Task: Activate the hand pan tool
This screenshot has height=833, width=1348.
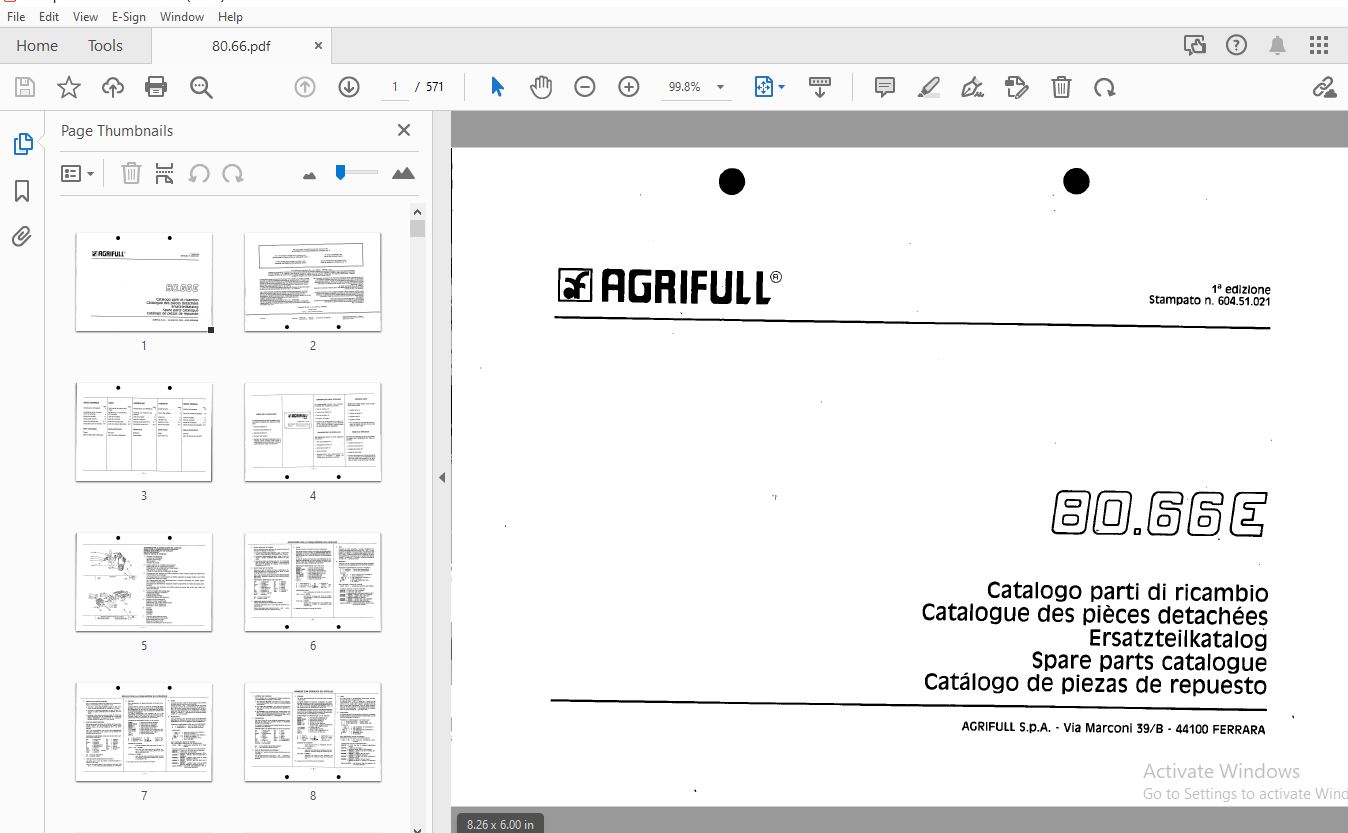Action: (541, 87)
